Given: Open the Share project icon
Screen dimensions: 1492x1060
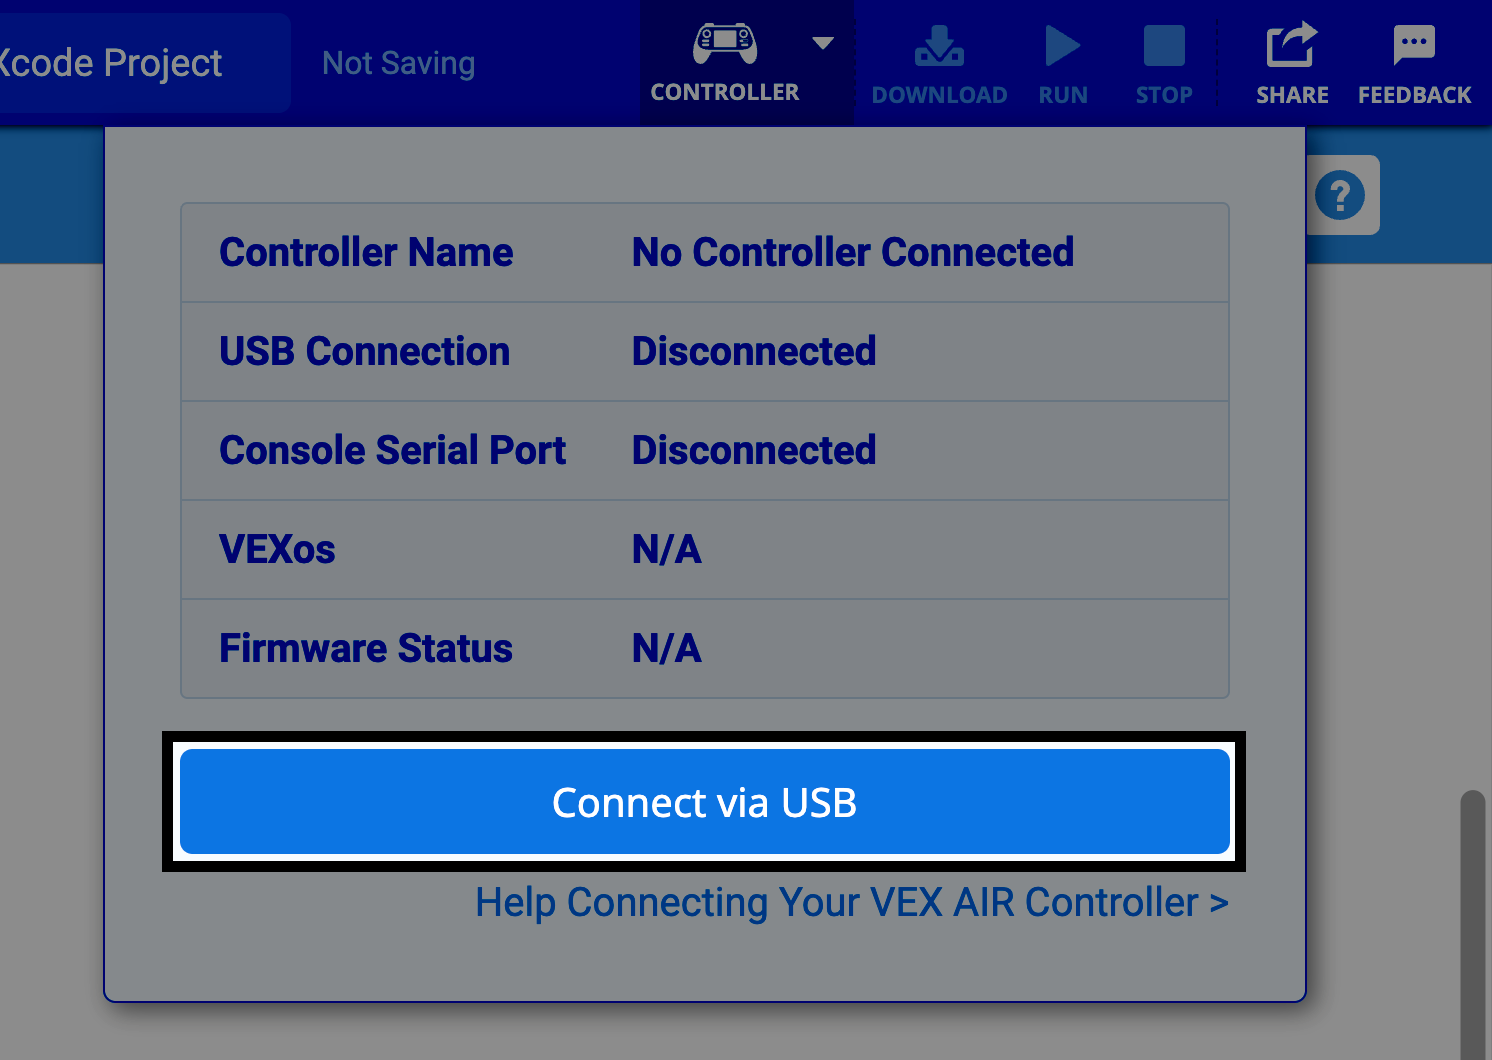Looking at the screenshot, I should tap(1291, 45).
